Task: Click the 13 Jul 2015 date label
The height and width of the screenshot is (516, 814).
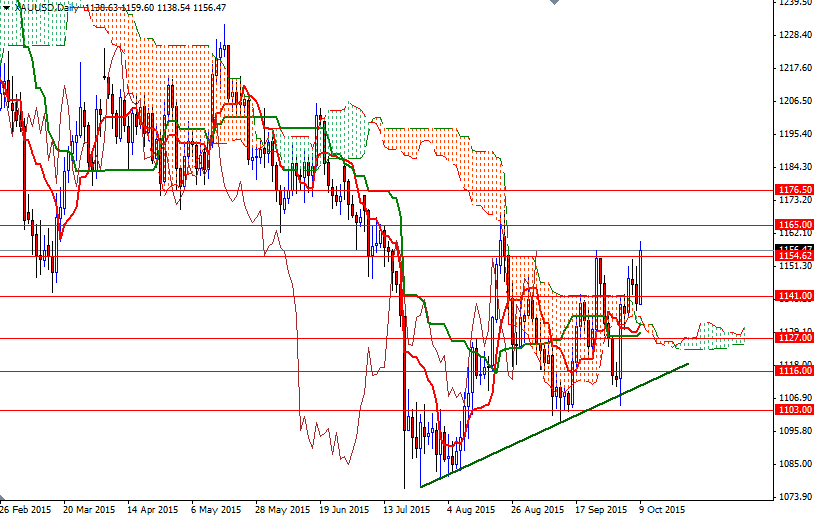Action: [x=408, y=508]
